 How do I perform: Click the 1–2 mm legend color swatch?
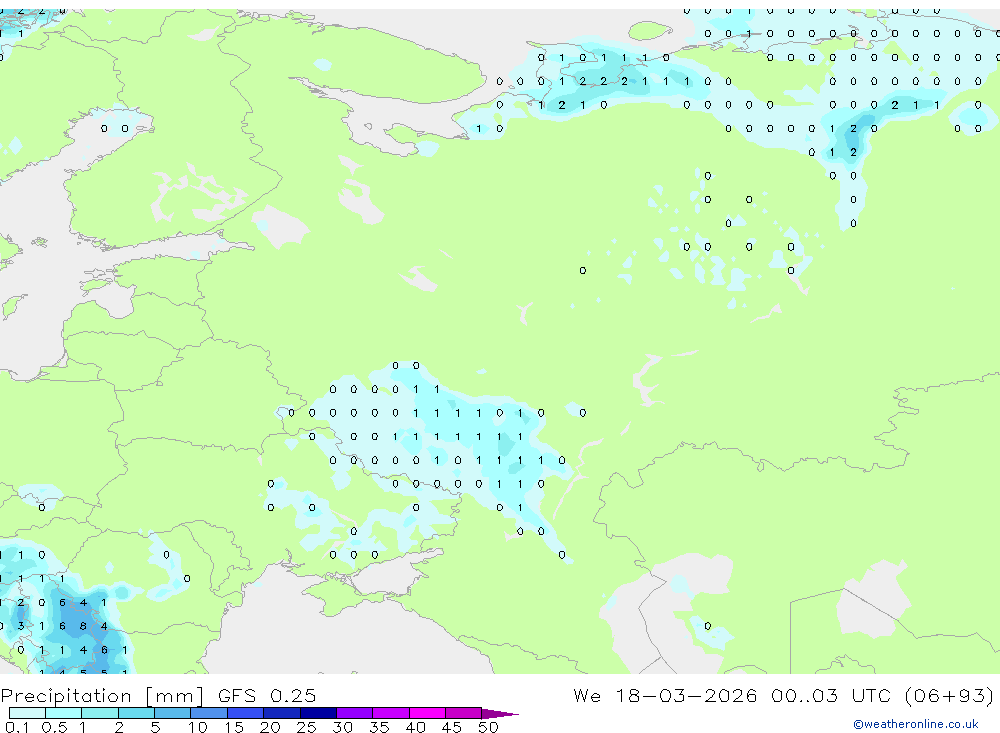(100, 713)
